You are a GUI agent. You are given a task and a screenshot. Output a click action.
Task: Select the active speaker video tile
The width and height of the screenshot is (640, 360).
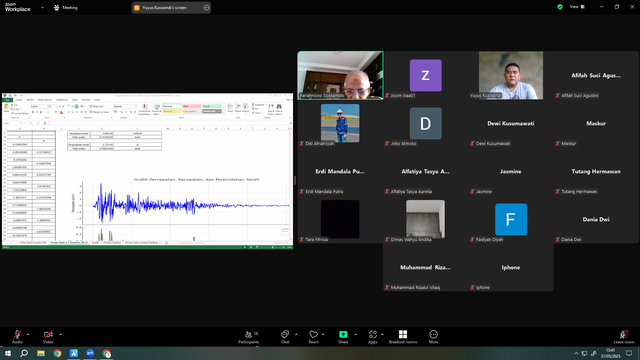pos(340,75)
